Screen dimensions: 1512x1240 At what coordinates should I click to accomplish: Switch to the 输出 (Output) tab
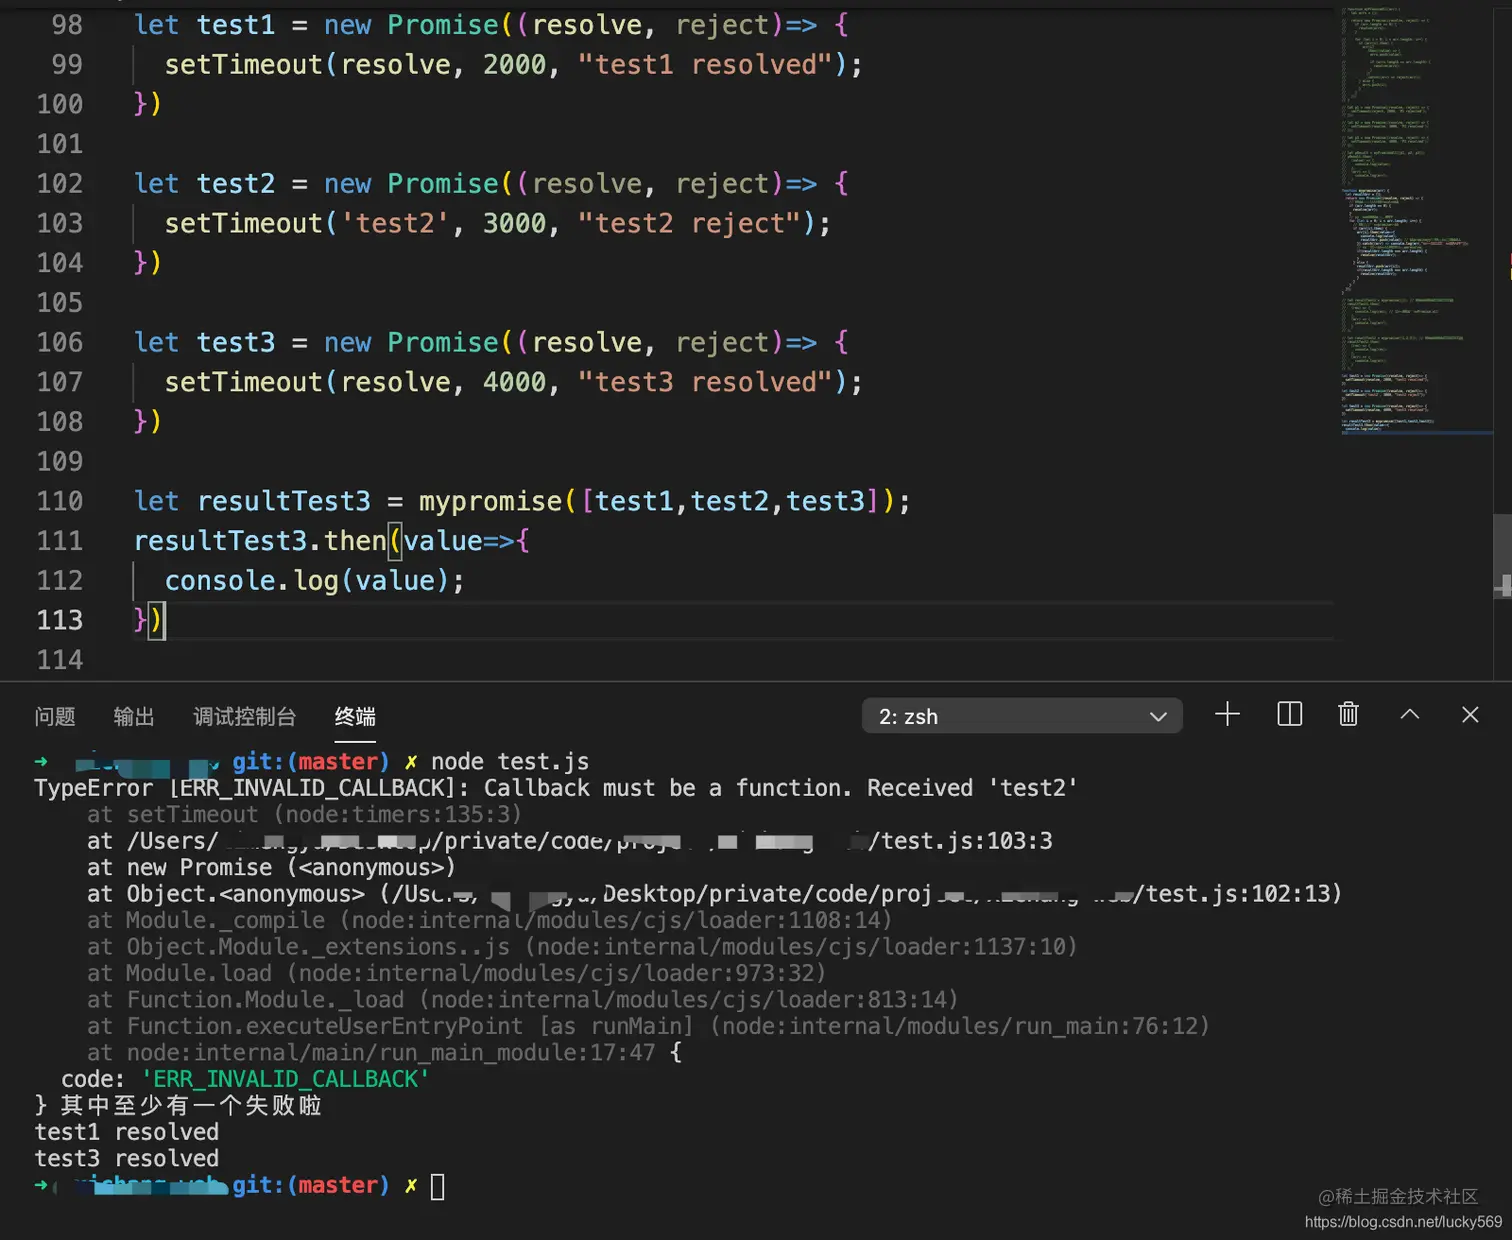coord(134,716)
